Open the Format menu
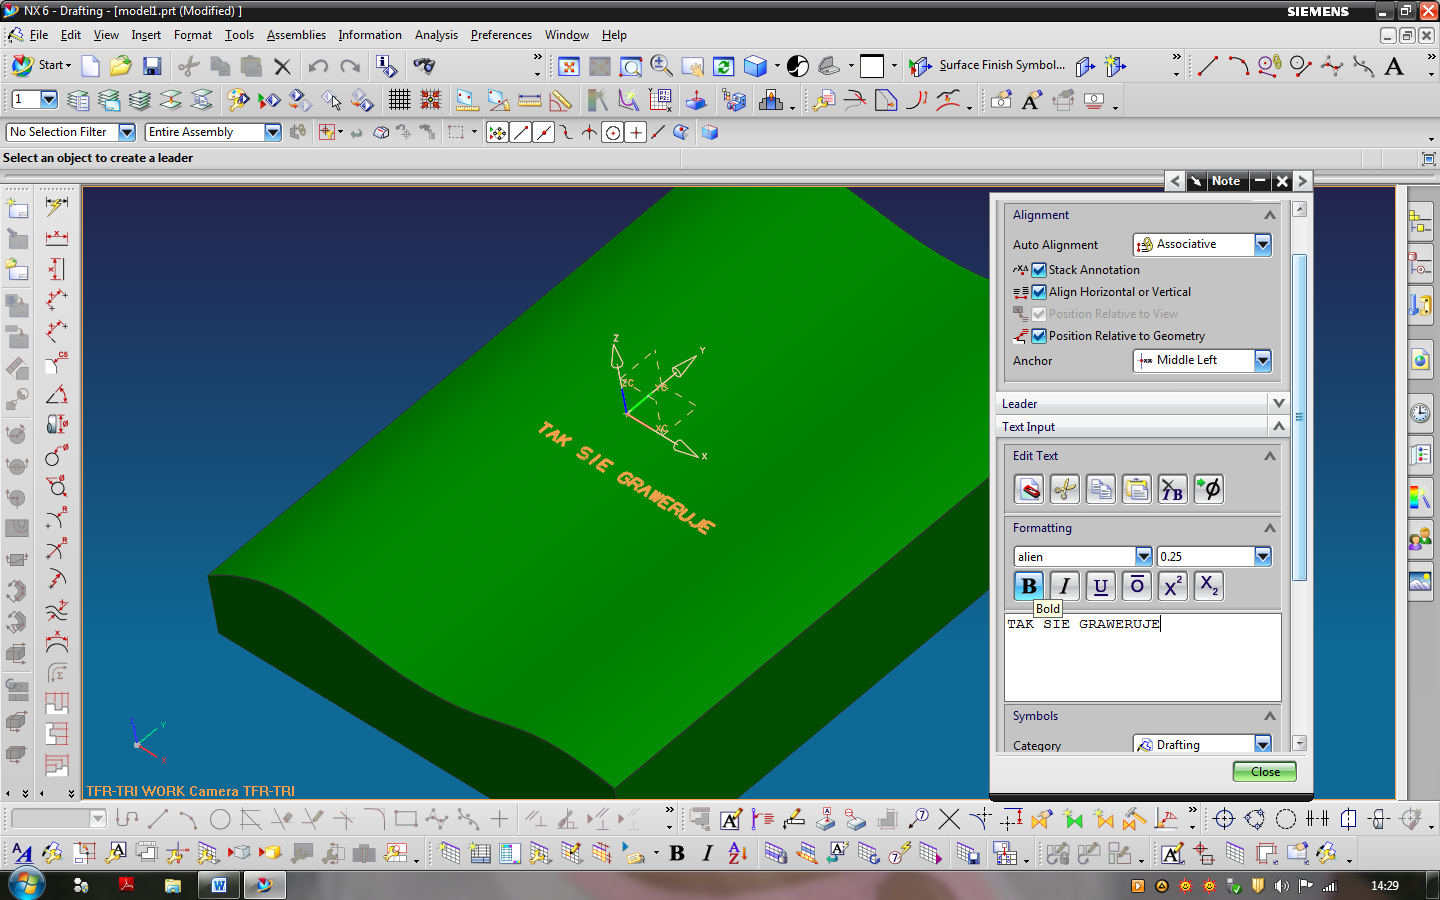The image size is (1440, 900). (193, 35)
